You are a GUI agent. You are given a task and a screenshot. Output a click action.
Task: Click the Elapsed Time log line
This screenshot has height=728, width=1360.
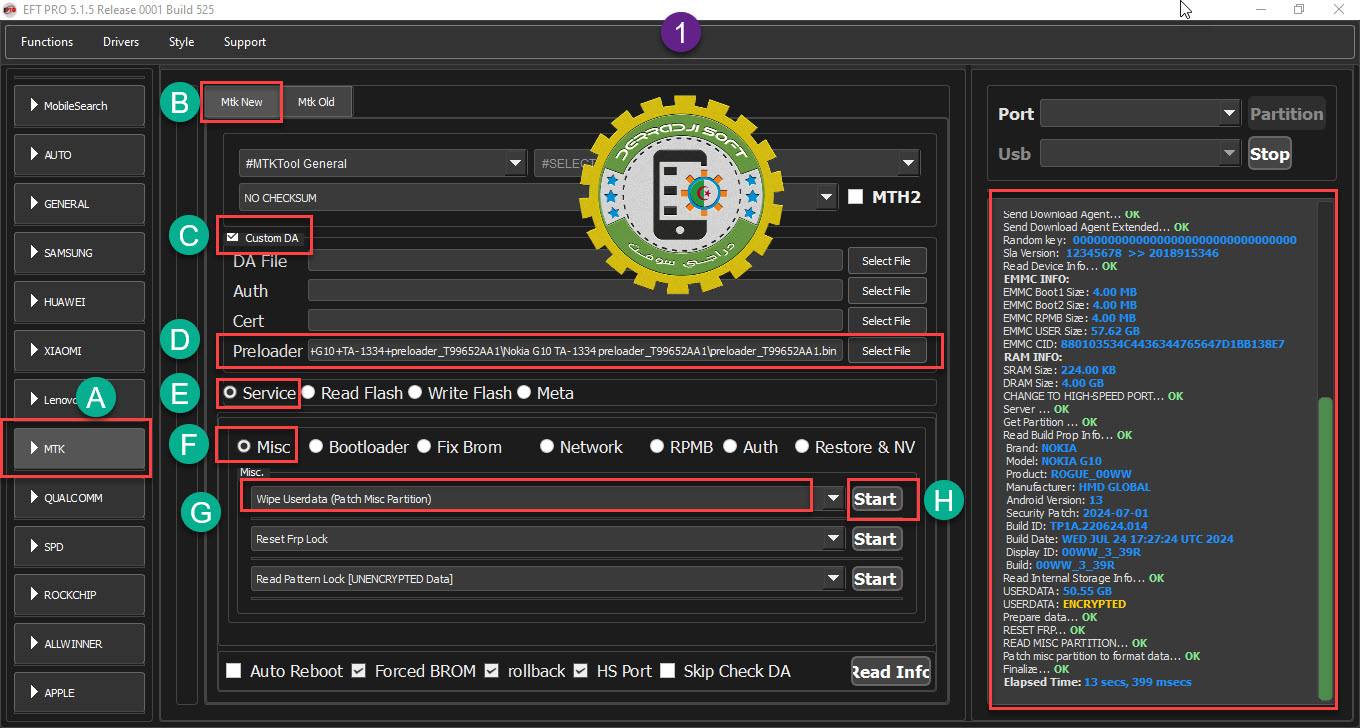coord(1097,682)
